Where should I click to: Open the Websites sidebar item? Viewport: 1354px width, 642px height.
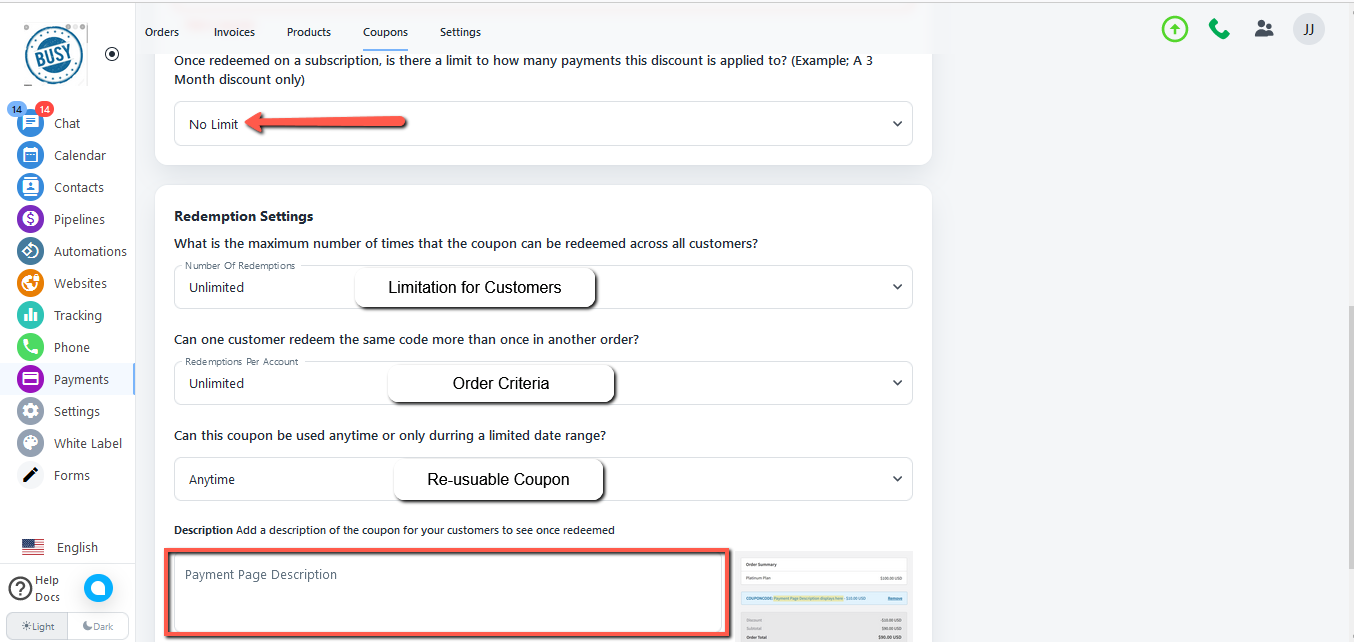point(80,283)
